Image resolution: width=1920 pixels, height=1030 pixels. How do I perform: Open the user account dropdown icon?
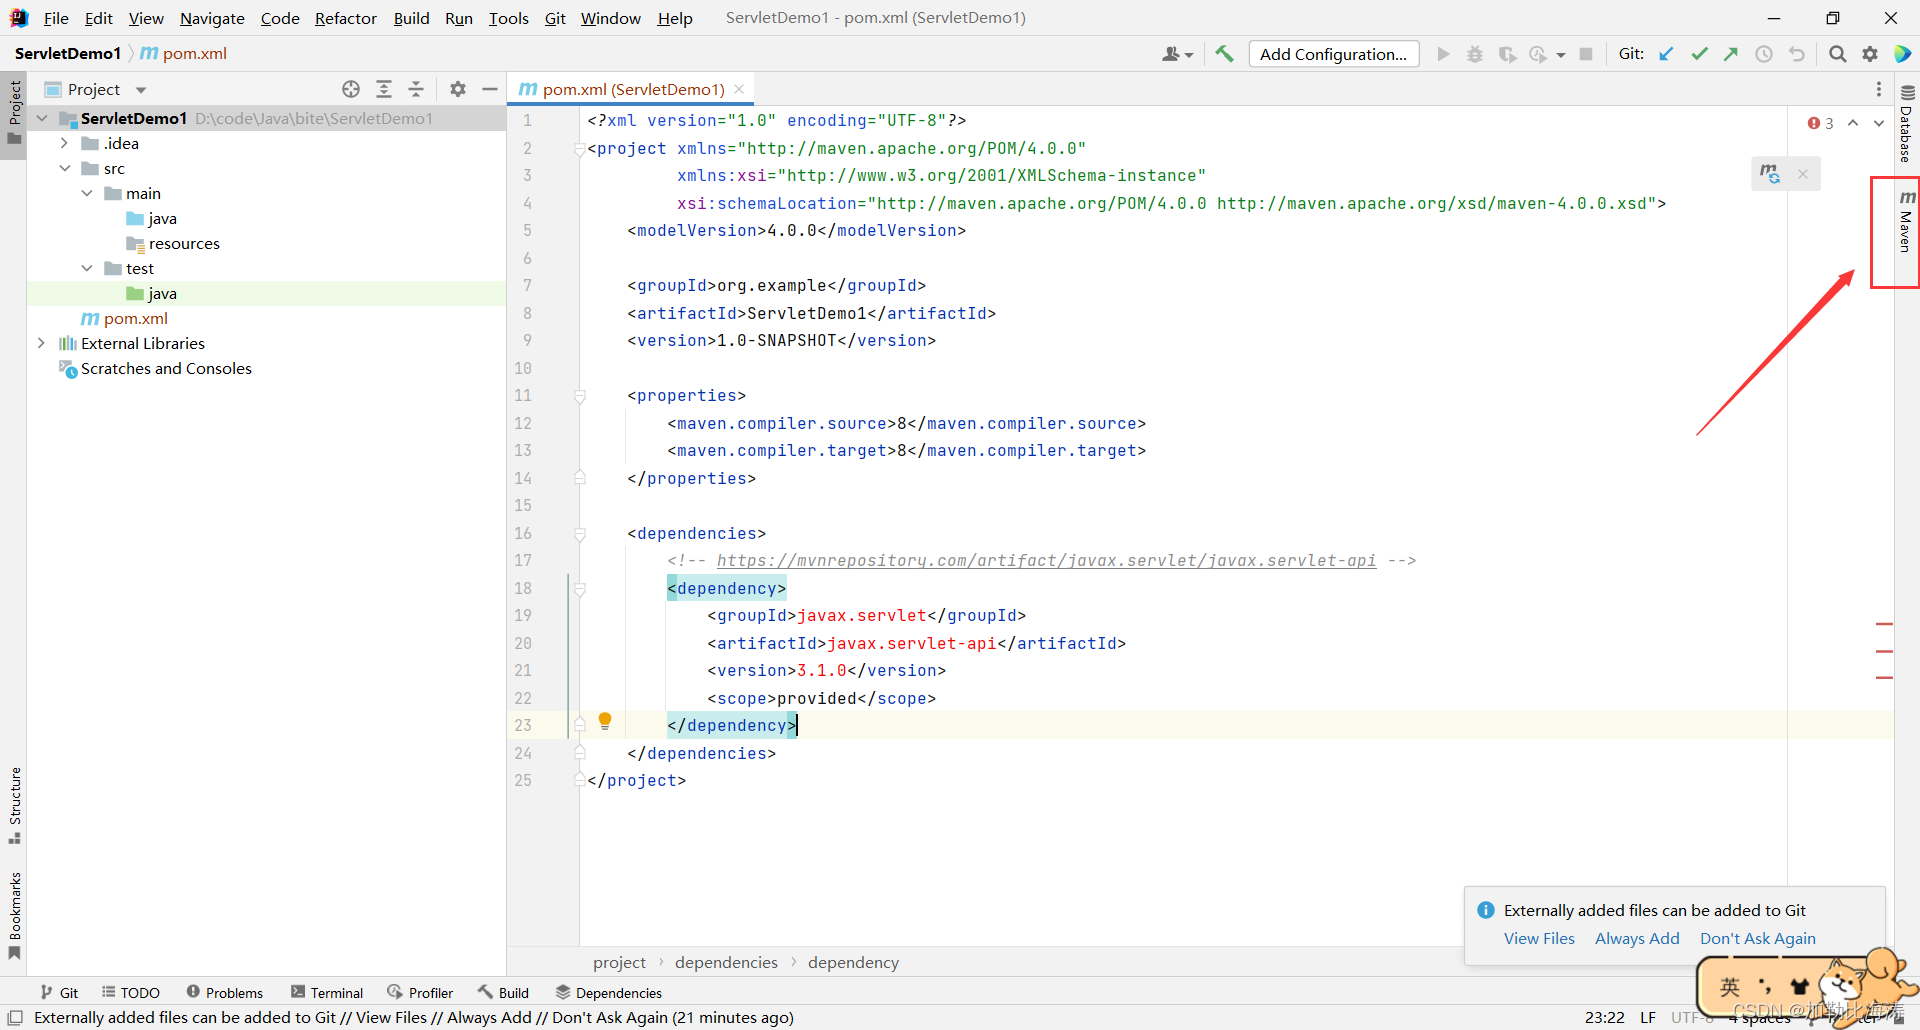[x=1177, y=54]
